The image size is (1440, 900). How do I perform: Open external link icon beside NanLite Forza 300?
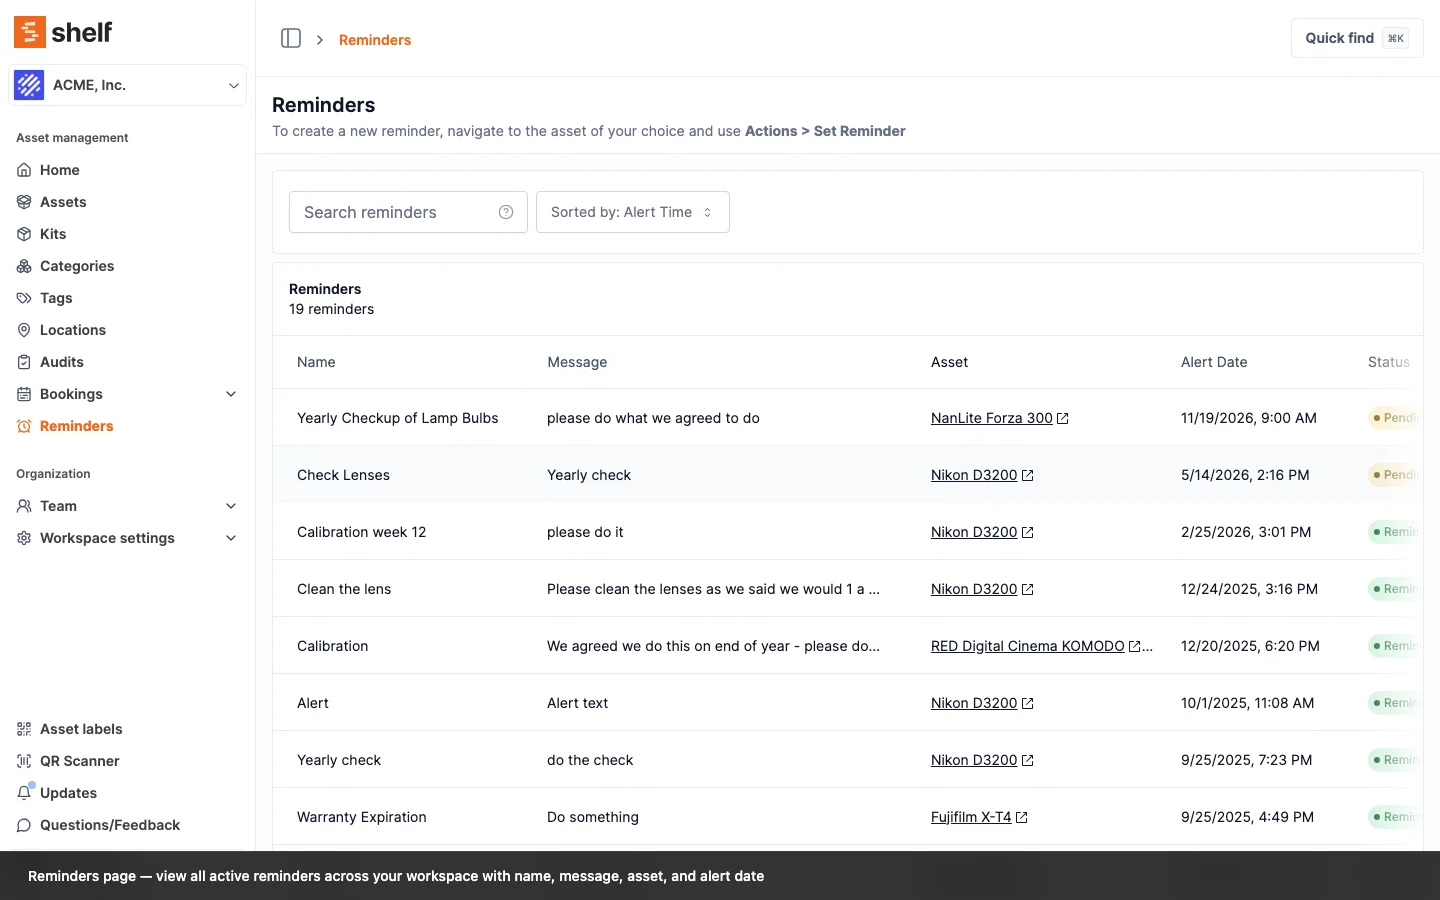(1063, 419)
